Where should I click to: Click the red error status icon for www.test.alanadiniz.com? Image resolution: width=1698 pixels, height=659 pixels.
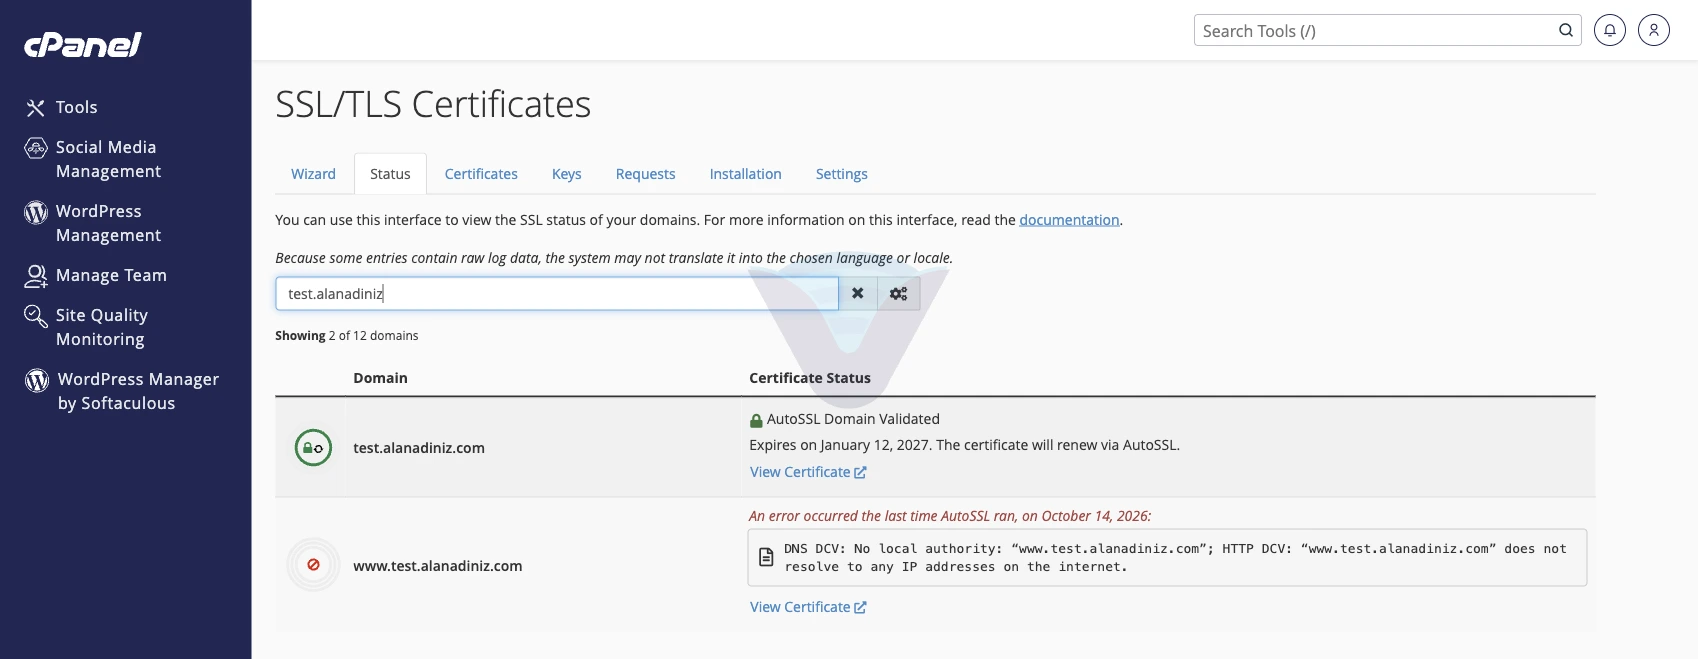313,565
